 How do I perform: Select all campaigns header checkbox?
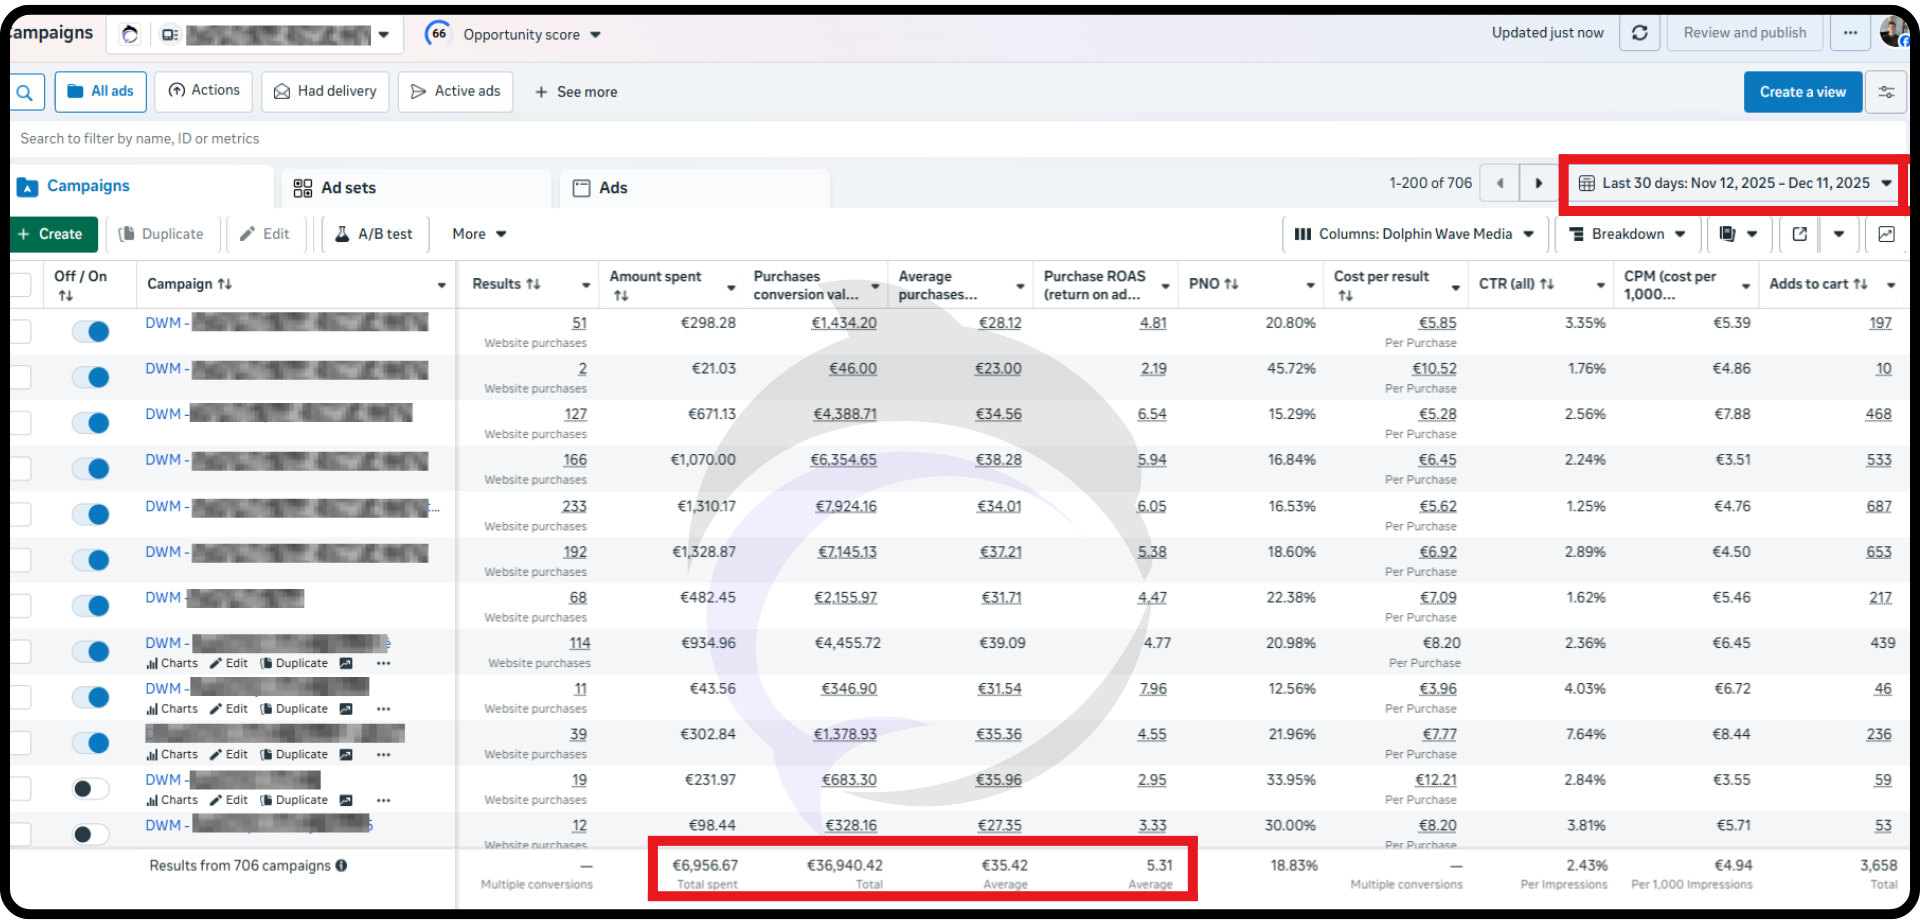(x=21, y=285)
